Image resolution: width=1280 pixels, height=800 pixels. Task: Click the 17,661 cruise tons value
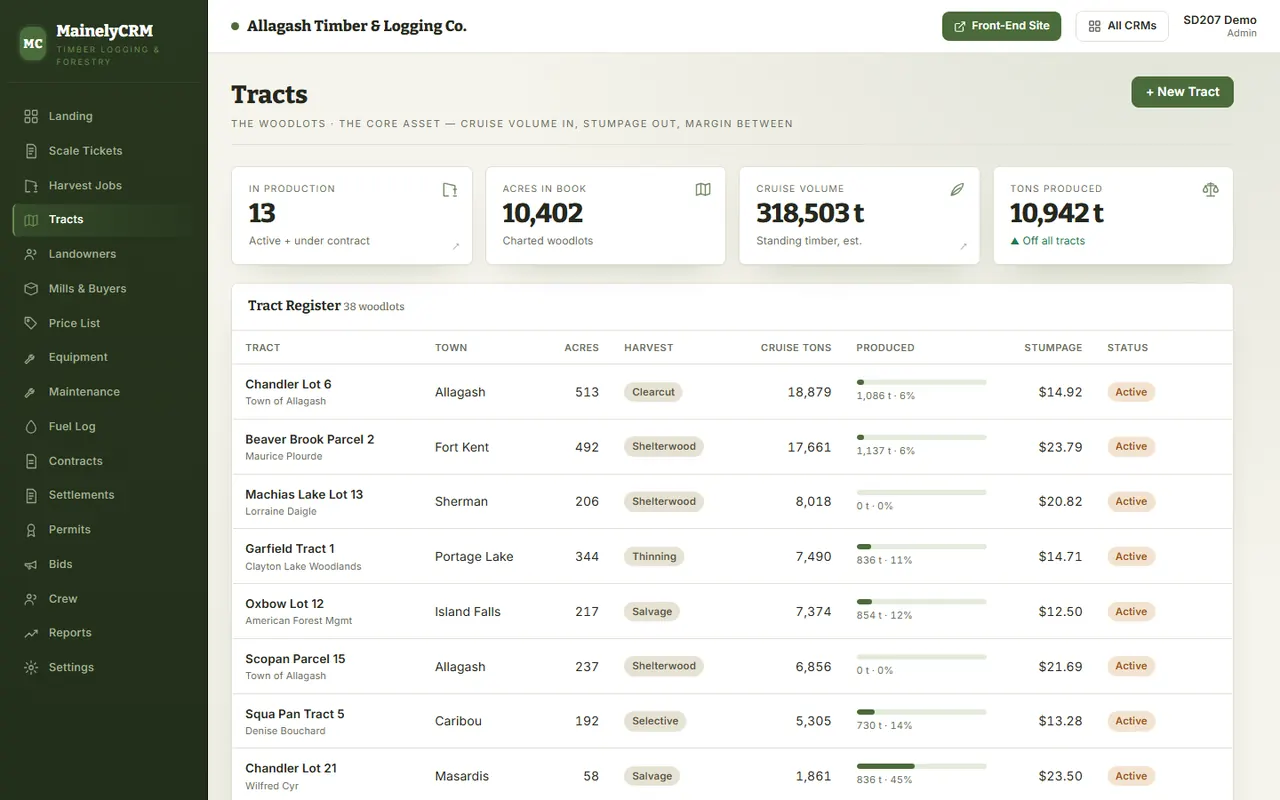tap(809, 447)
